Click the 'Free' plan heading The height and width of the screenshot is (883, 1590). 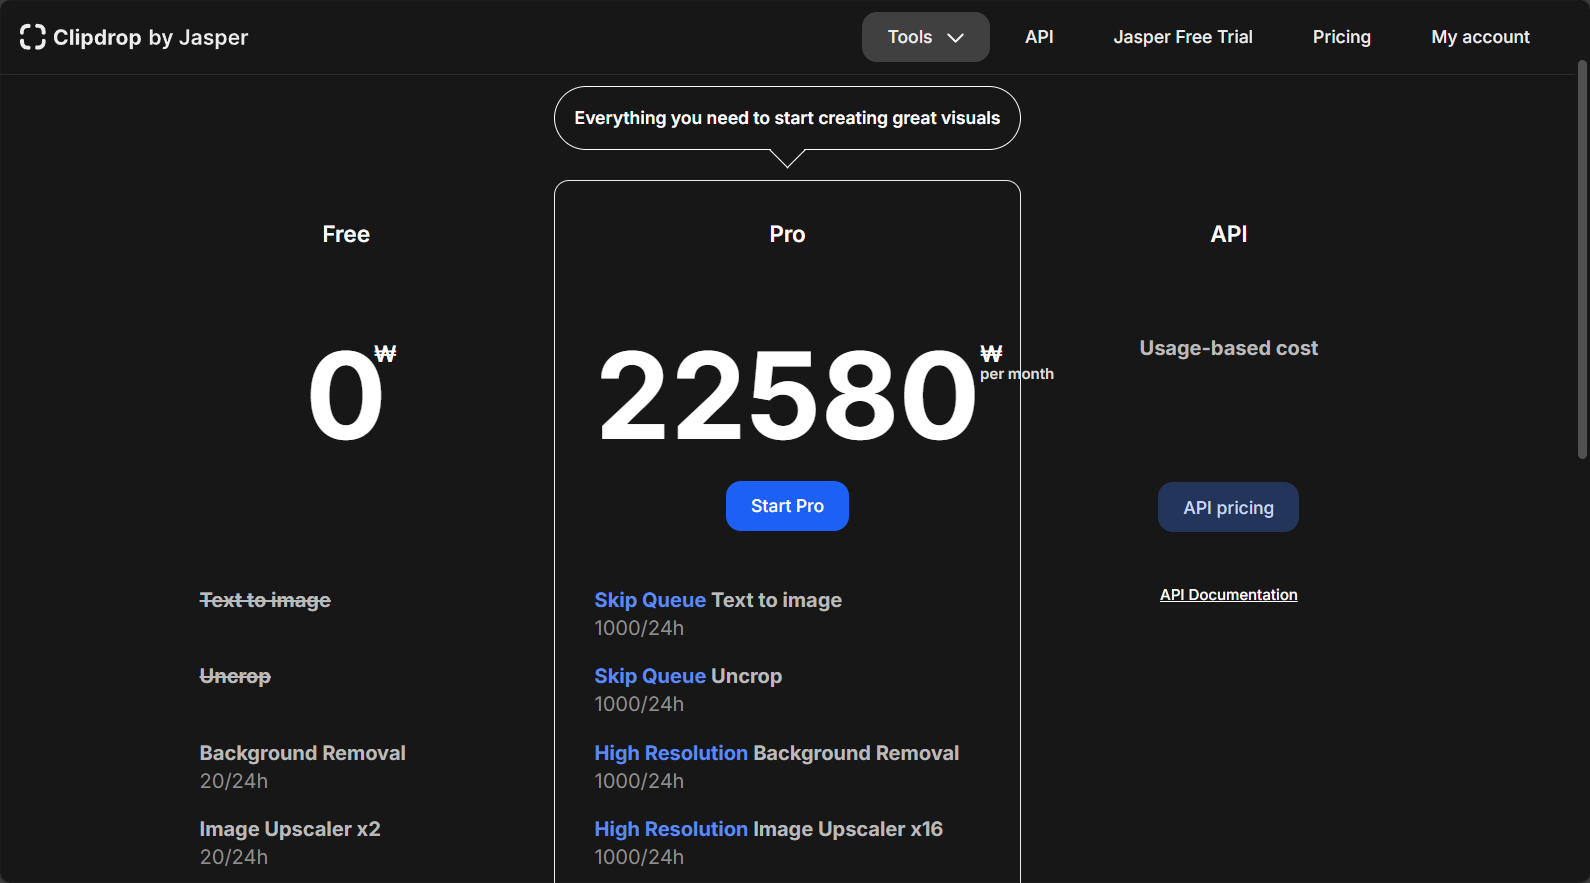[346, 234]
